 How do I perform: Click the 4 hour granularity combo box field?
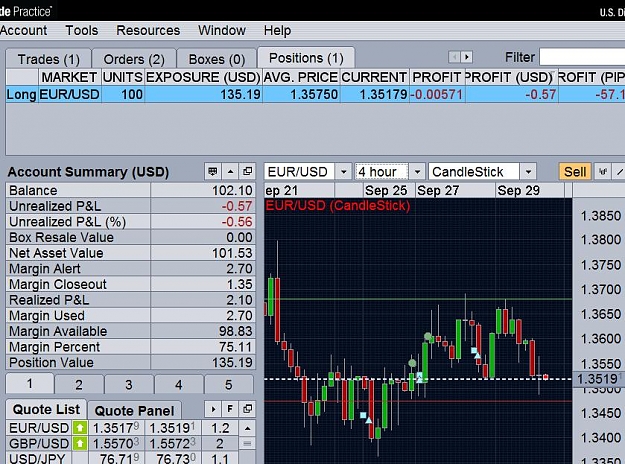(x=382, y=172)
